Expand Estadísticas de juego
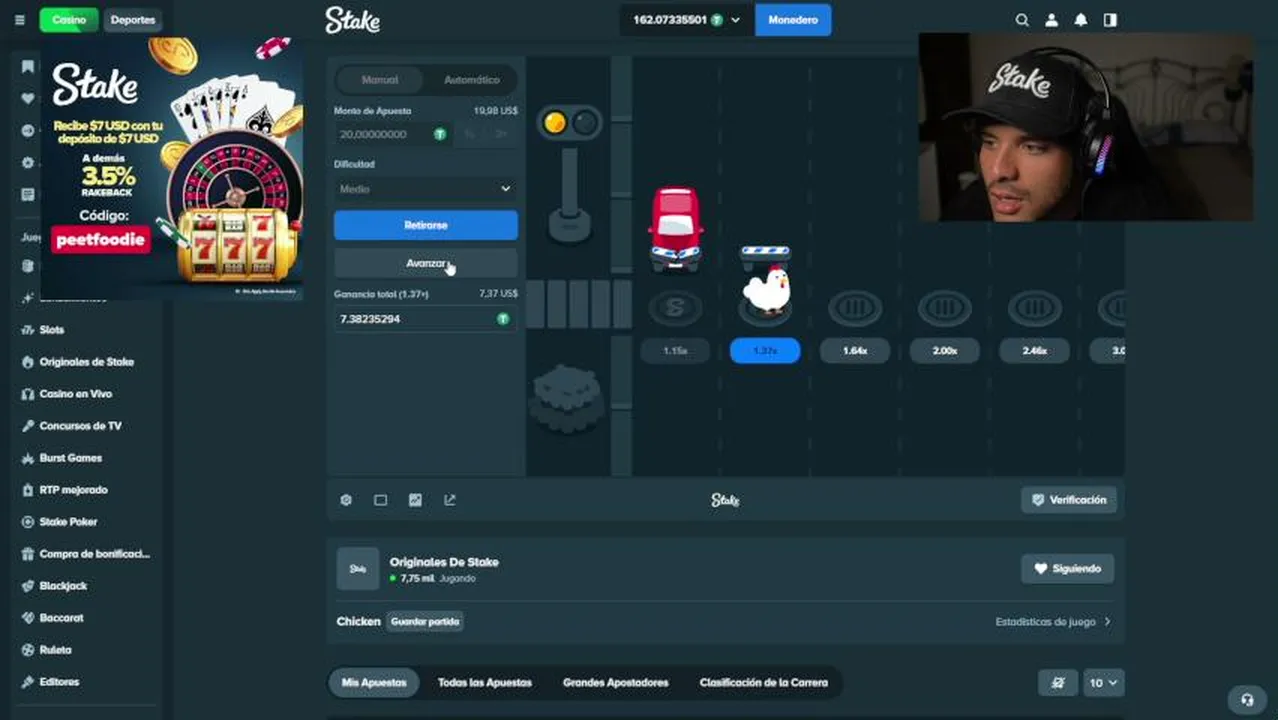The height and width of the screenshot is (720, 1278). 1053,622
